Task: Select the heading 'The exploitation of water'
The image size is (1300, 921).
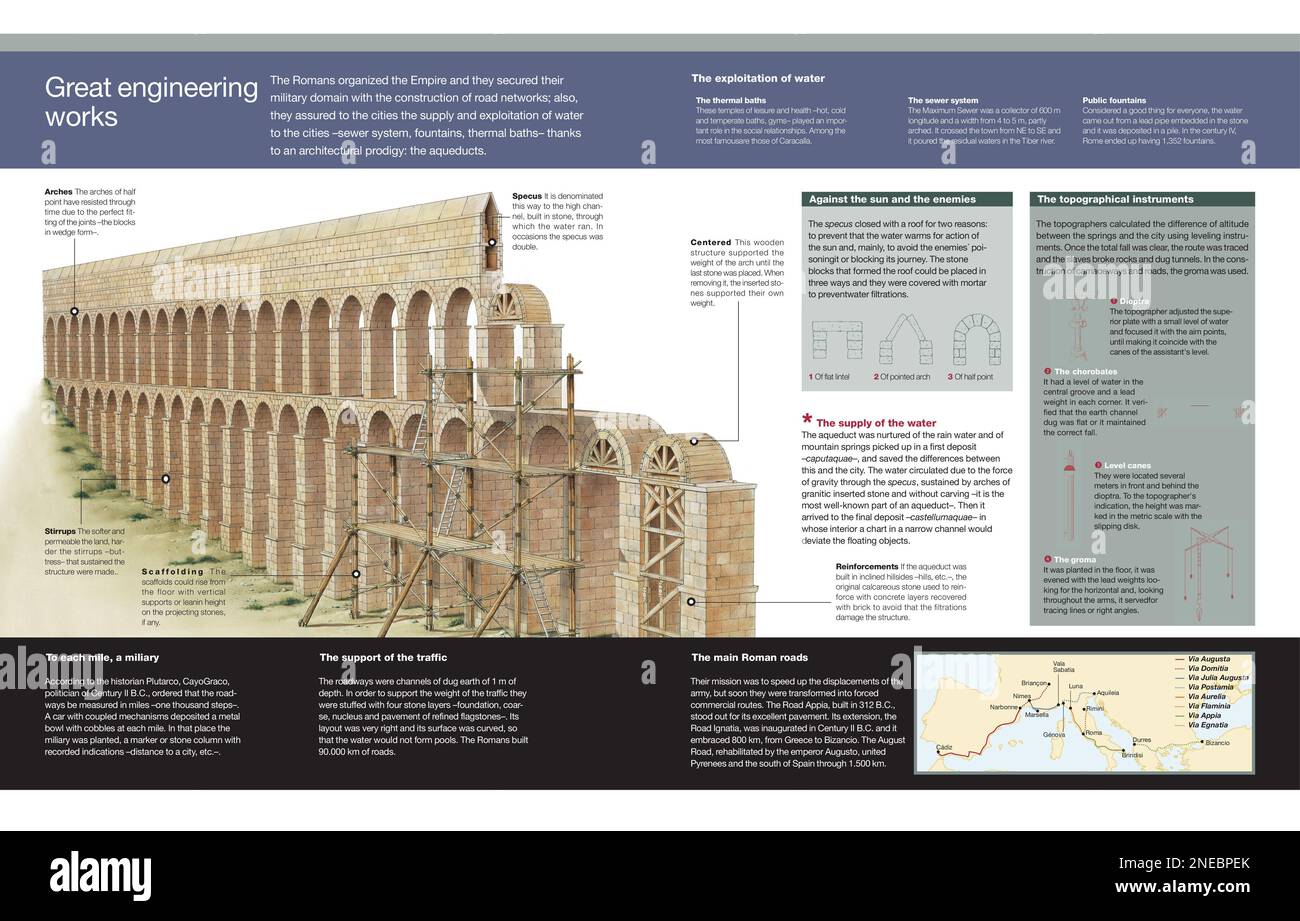Action: (758, 78)
